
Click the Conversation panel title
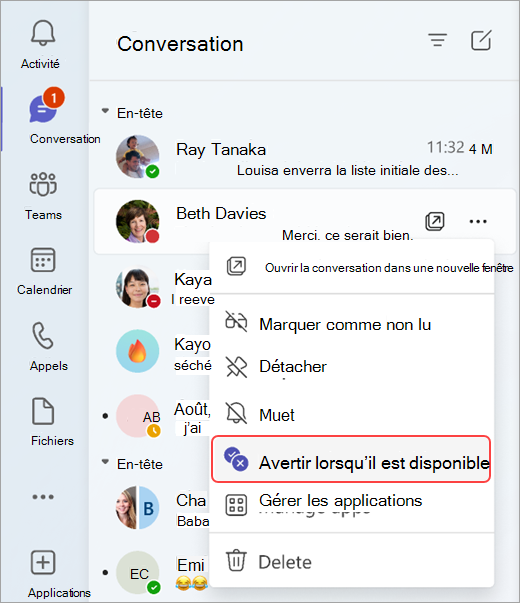(x=180, y=44)
